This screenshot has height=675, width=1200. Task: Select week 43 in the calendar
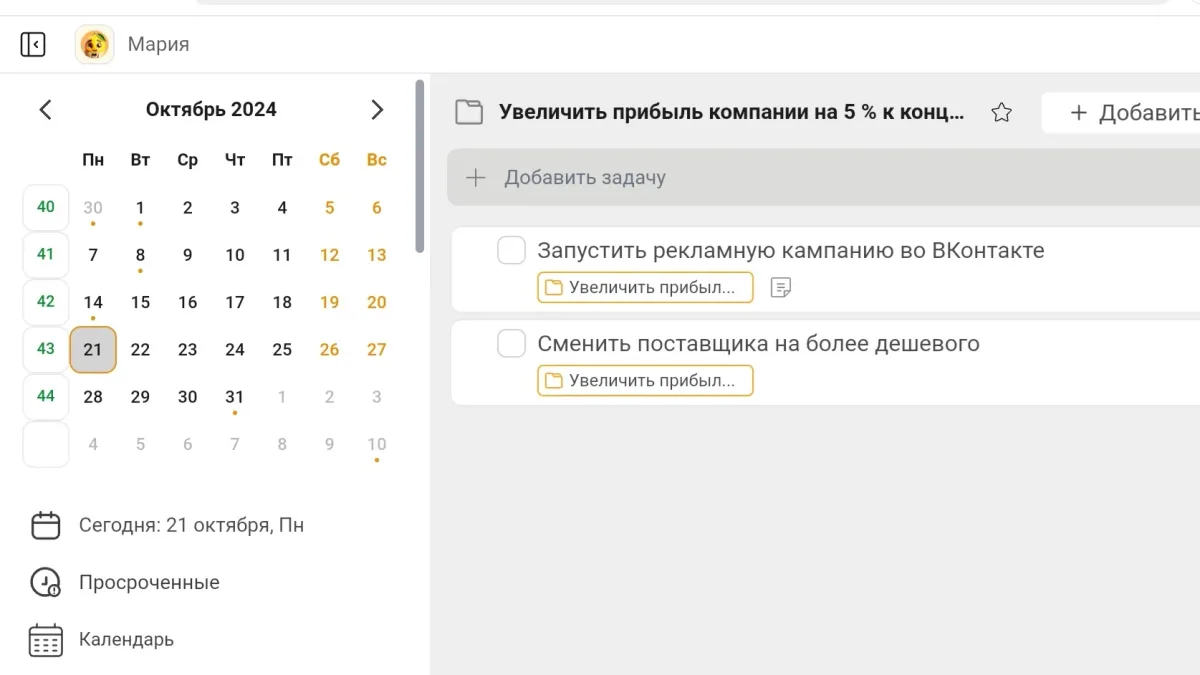pos(46,349)
